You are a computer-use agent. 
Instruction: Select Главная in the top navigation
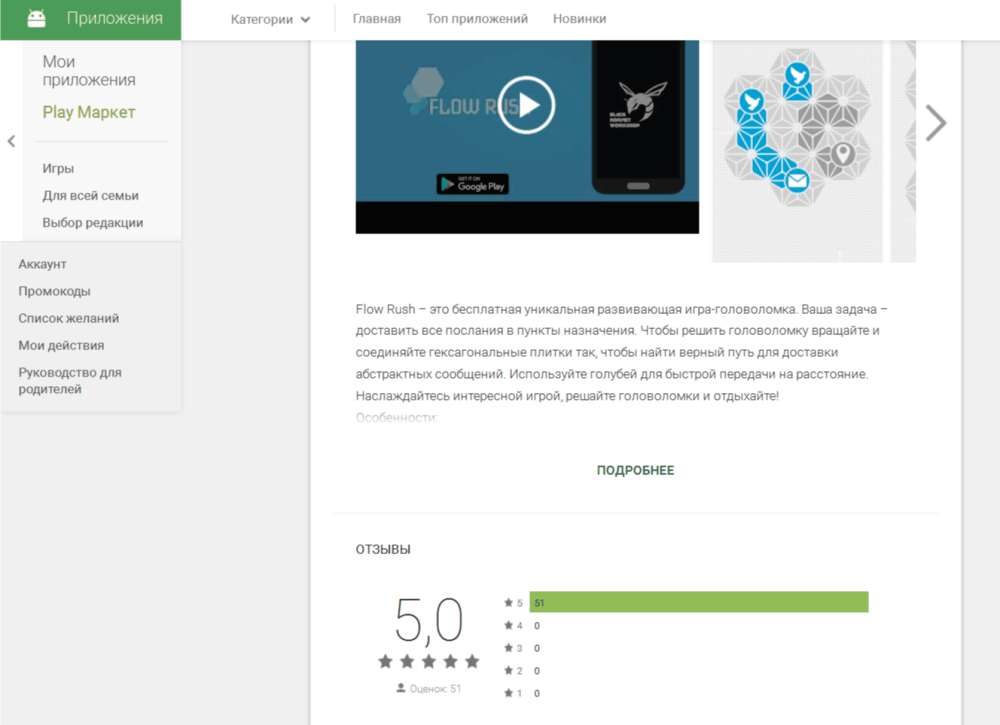[377, 17]
